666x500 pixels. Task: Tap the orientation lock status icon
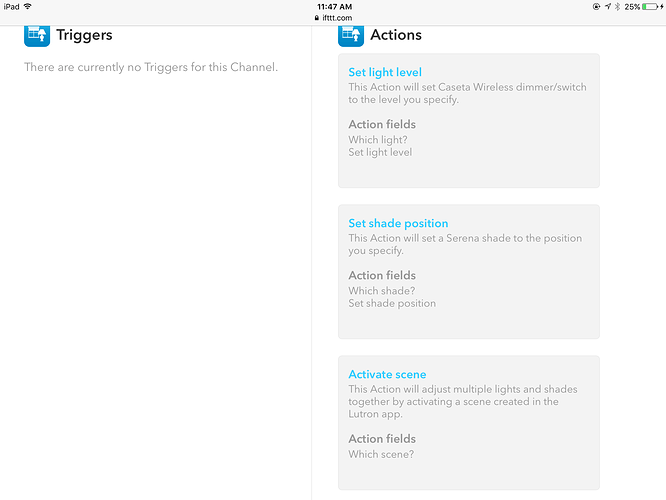(596, 6)
